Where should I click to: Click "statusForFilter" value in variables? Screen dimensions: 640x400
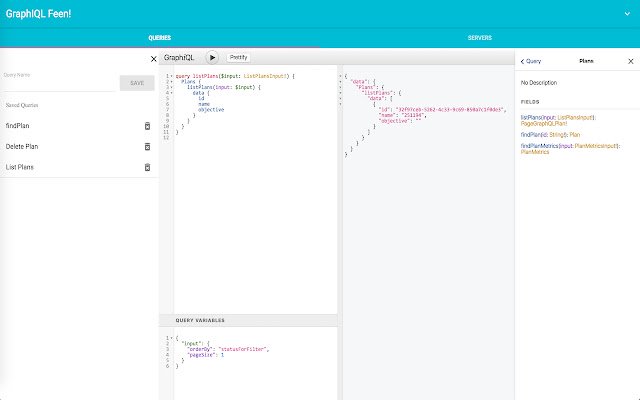242,349
